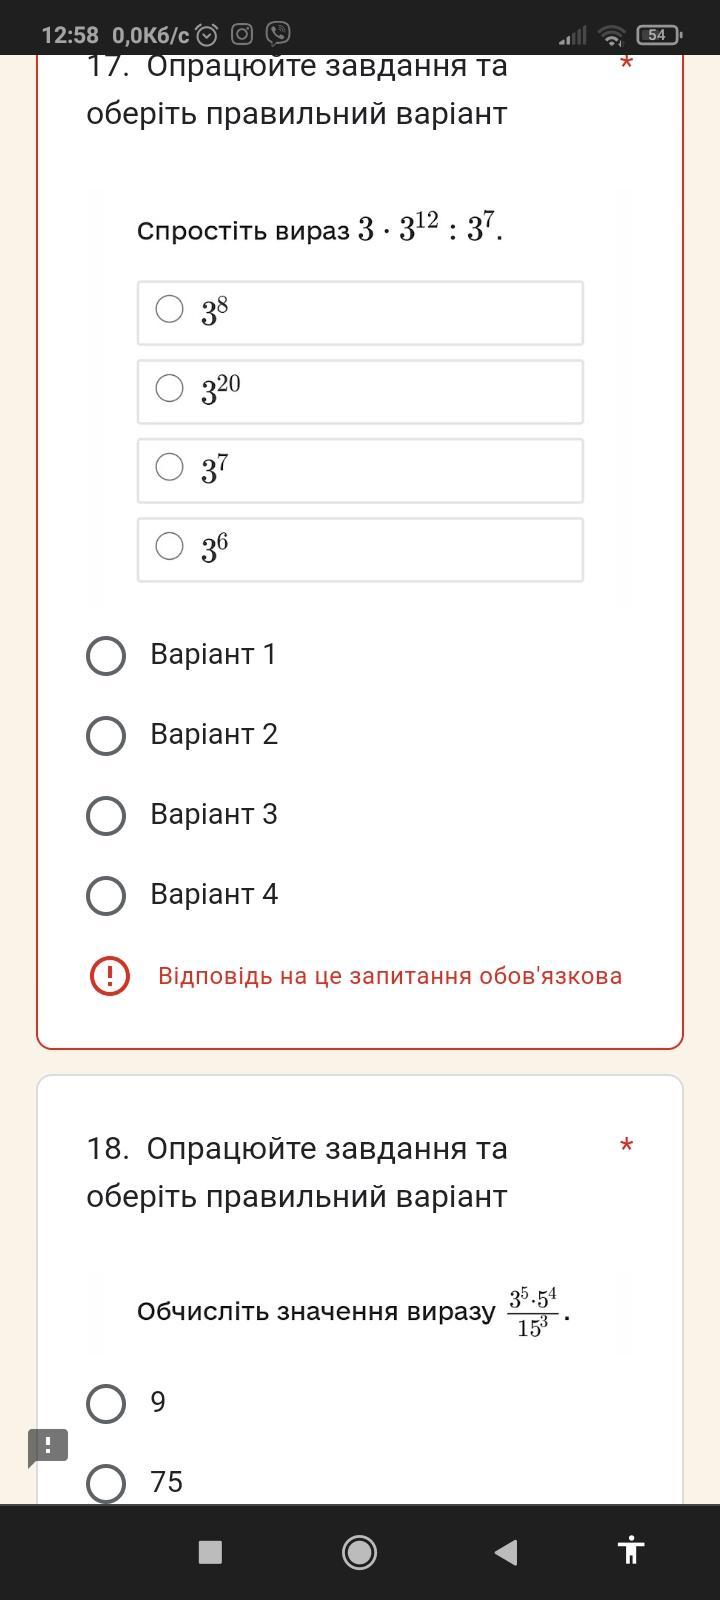Tap the red required-answer warning icon
720x1600 pixels.
tap(110, 976)
